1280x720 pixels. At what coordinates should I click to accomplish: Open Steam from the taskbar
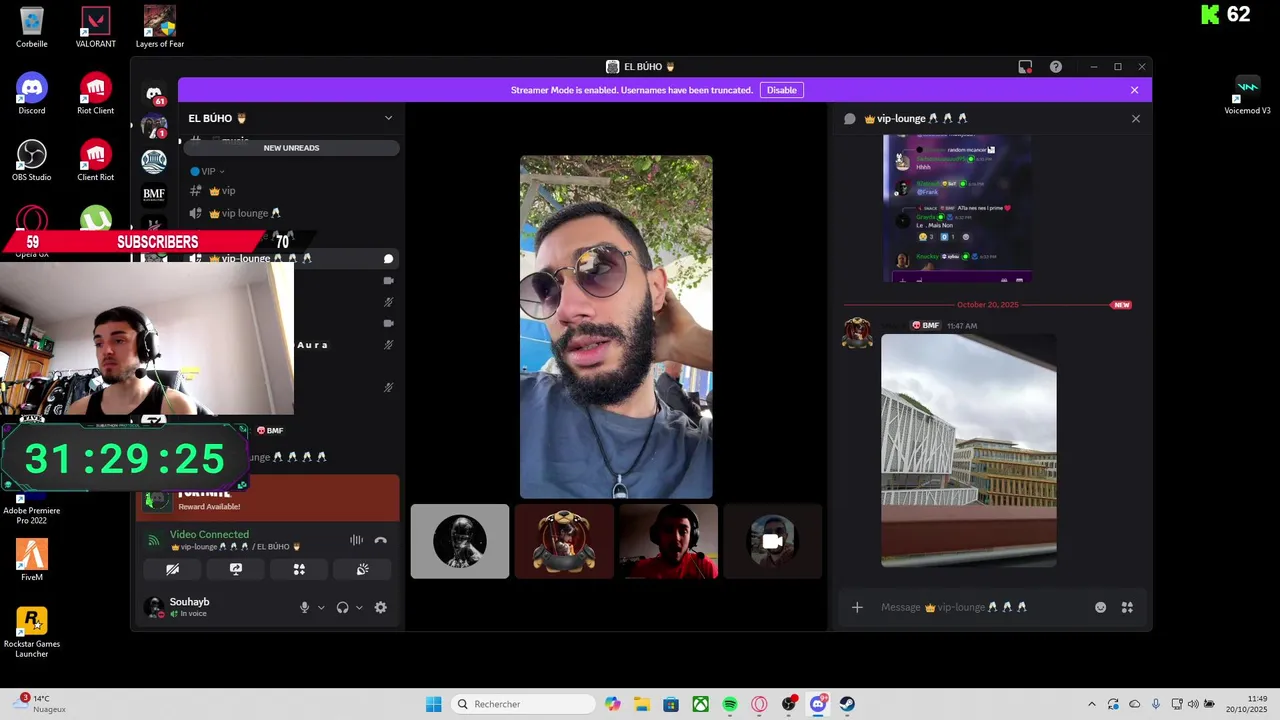click(x=847, y=704)
